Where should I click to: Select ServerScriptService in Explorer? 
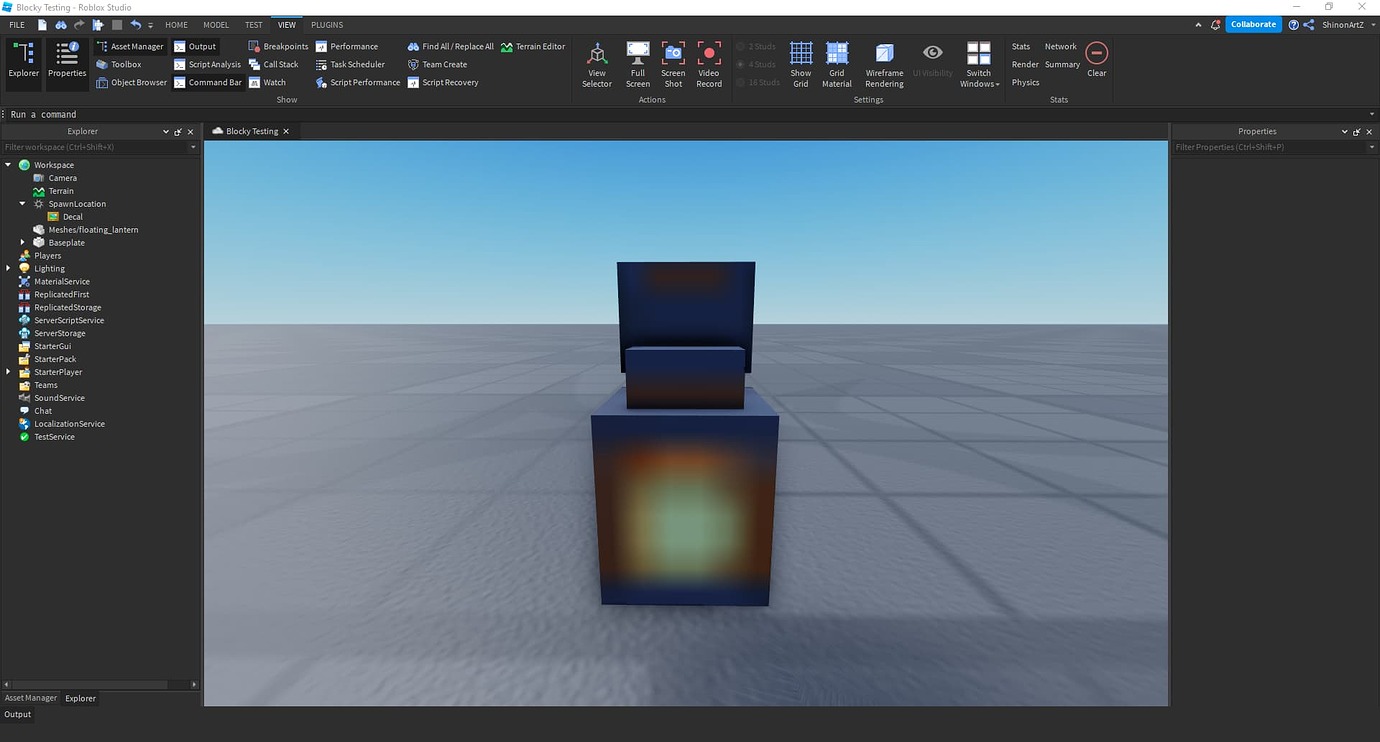(x=69, y=321)
